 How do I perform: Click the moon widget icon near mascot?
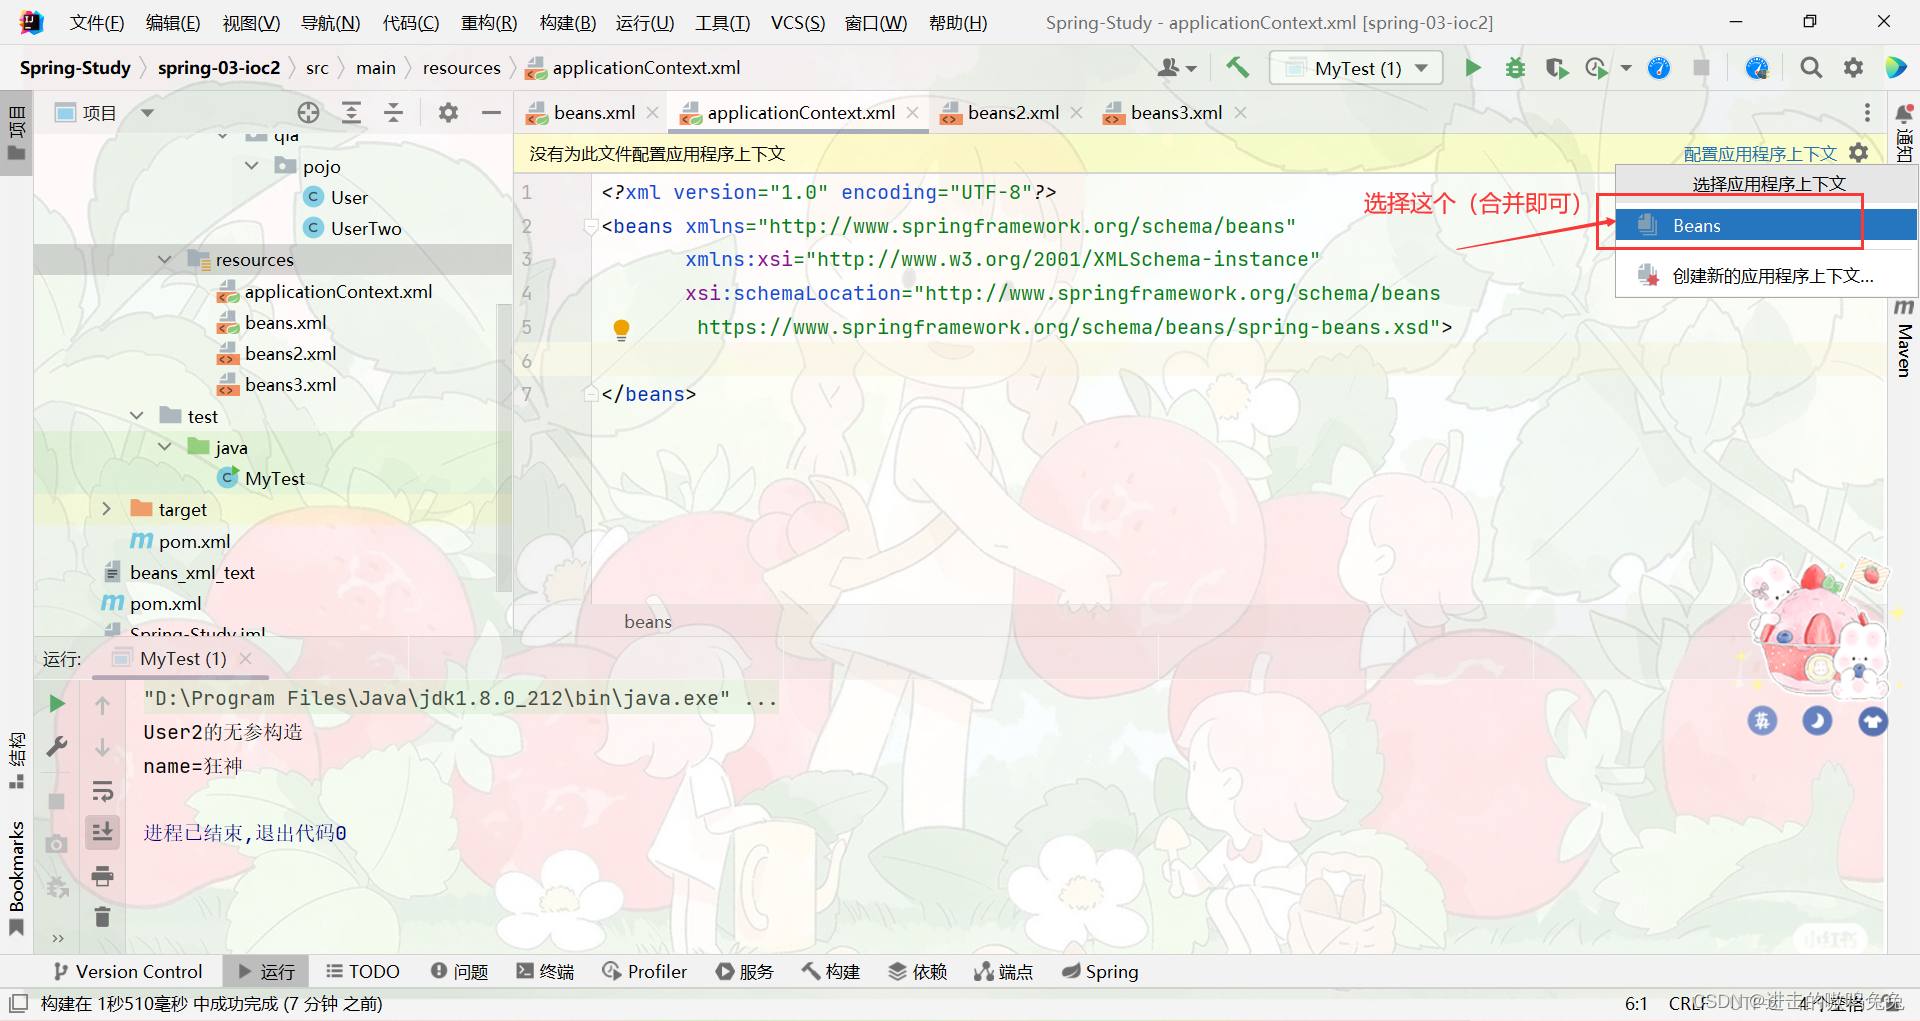pos(1816,720)
